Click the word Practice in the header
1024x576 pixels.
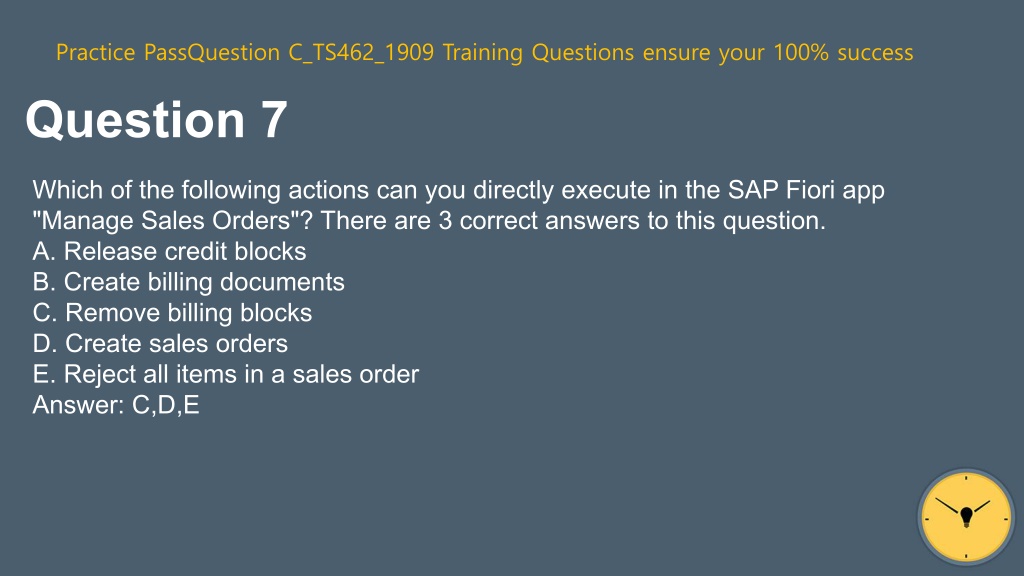(x=95, y=52)
